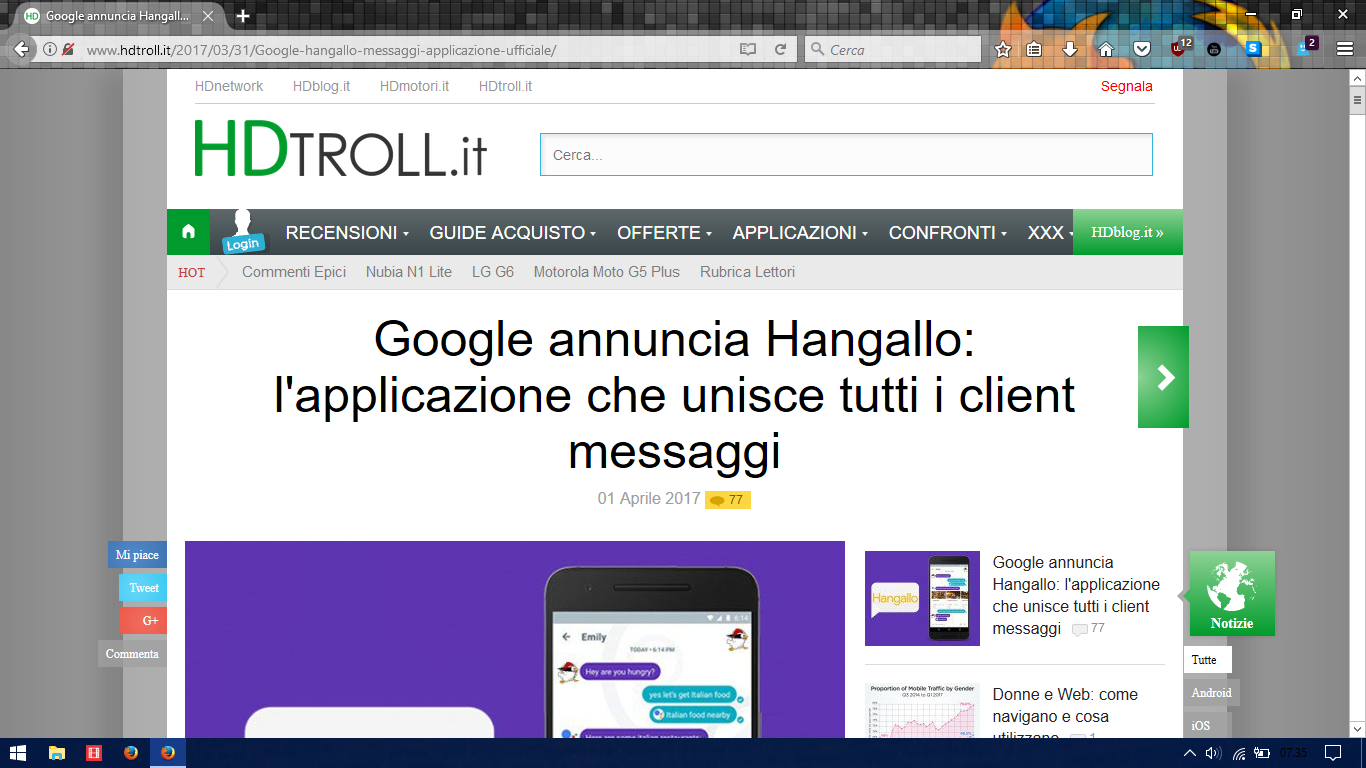Expand RECENSIONI menu
This screenshot has height=768, width=1366.
pyautogui.click(x=347, y=233)
